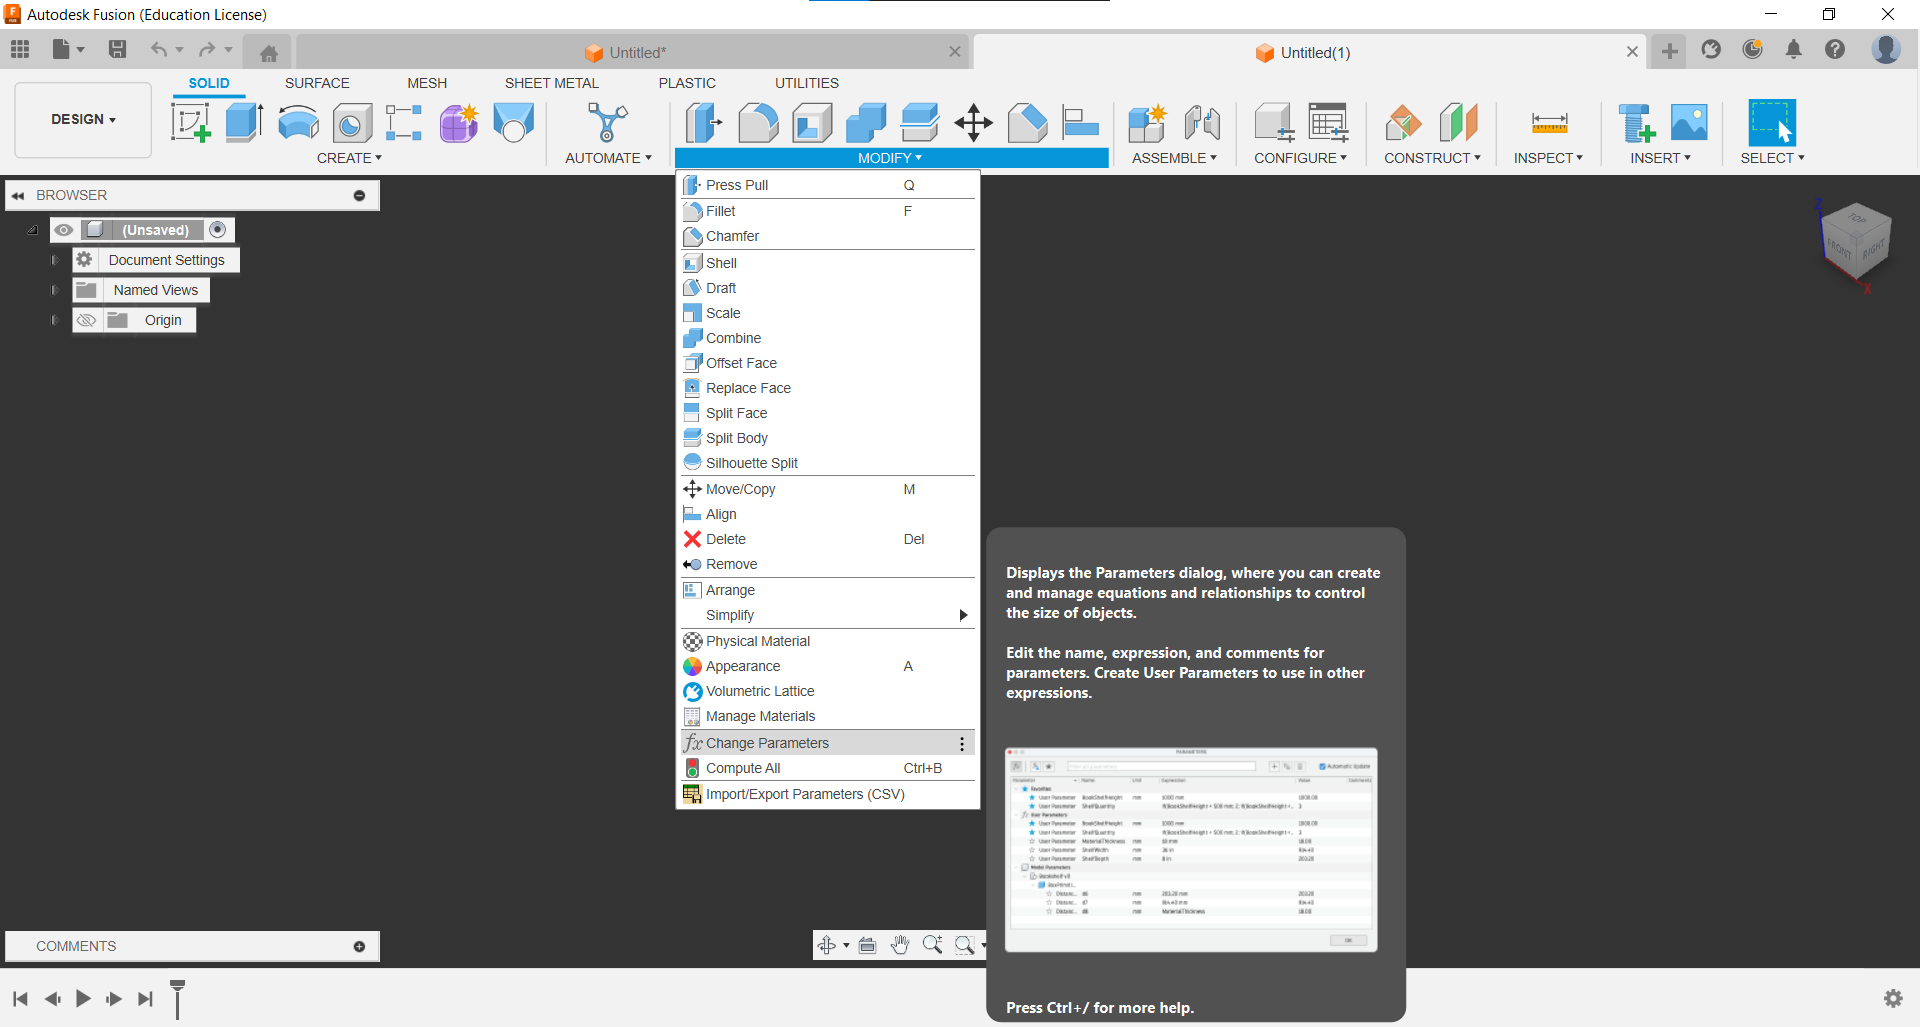Image resolution: width=1920 pixels, height=1027 pixels.
Task: Open the CONSTRUCT dropdown menu
Action: [x=1432, y=158]
